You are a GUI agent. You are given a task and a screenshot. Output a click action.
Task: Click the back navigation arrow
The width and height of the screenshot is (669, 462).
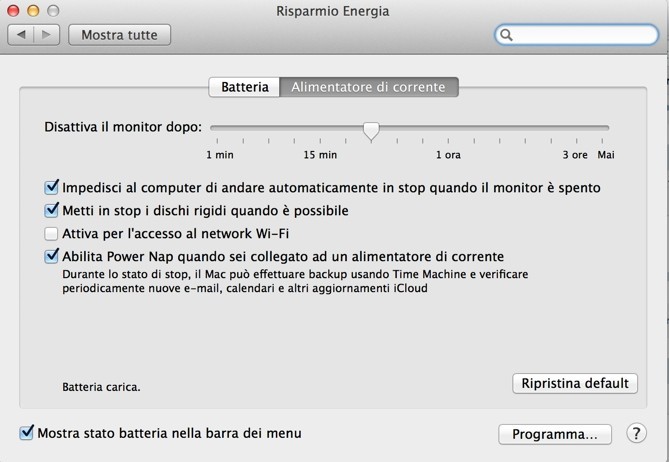coord(21,34)
